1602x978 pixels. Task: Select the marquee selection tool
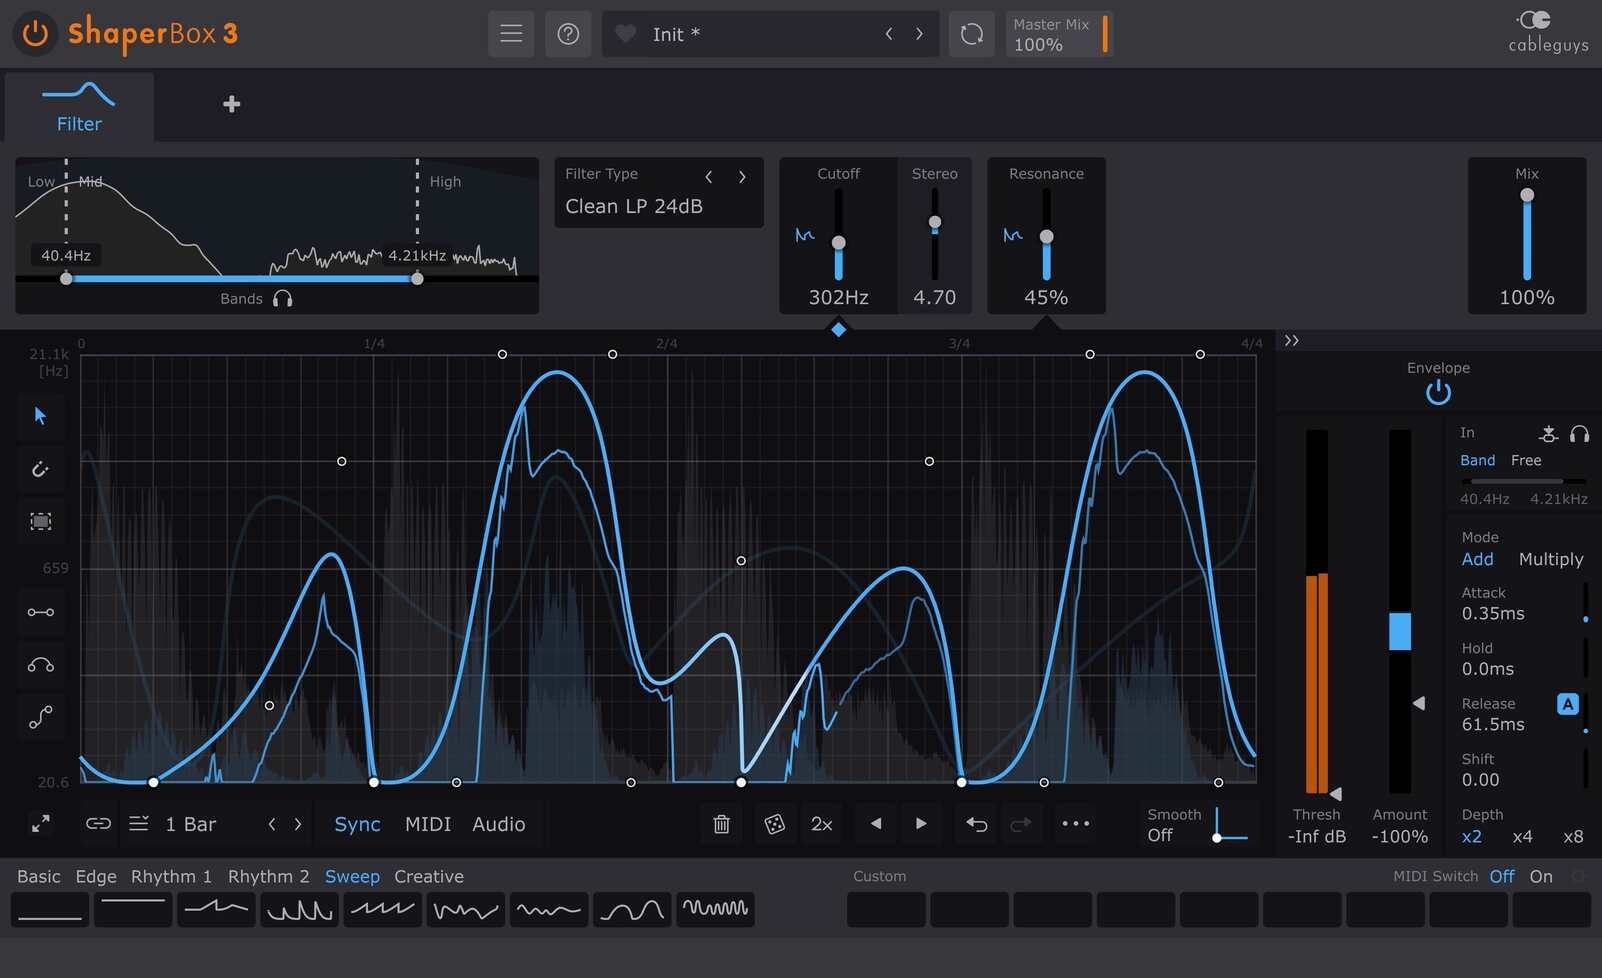[x=41, y=521]
